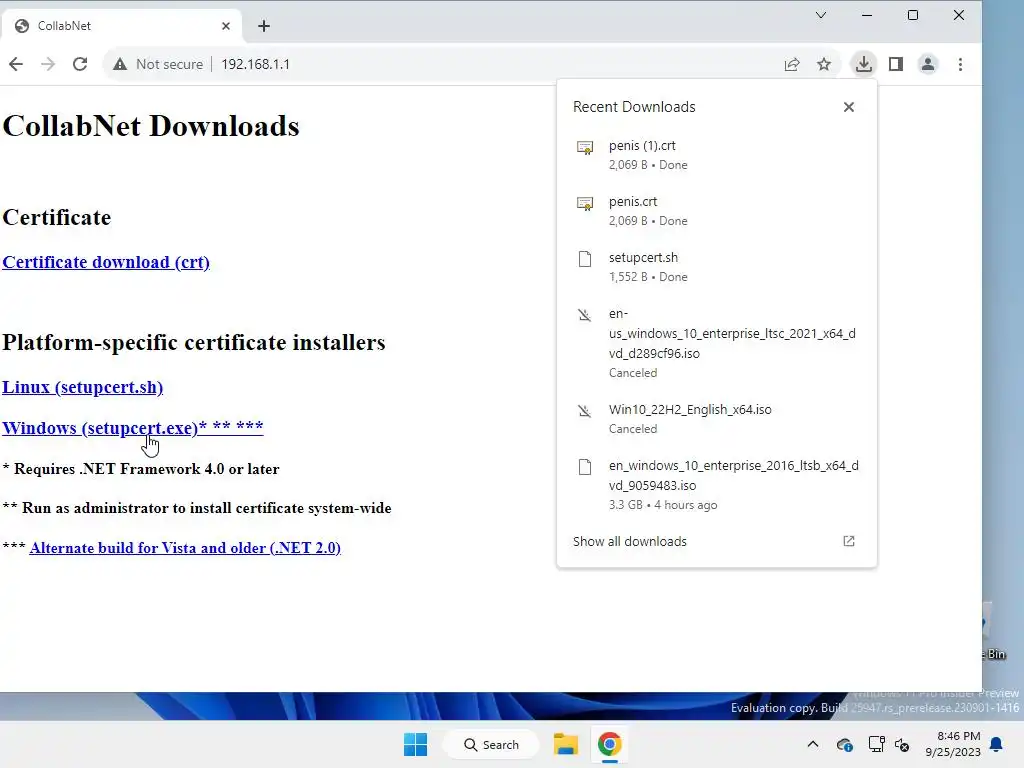Open the Not secure site info warning
The image size is (1024, 768).
(x=157, y=64)
